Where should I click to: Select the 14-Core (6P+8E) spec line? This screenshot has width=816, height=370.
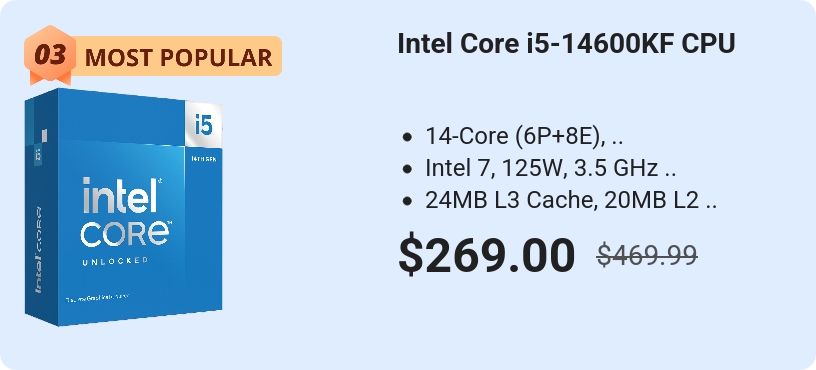click(x=524, y=136)
